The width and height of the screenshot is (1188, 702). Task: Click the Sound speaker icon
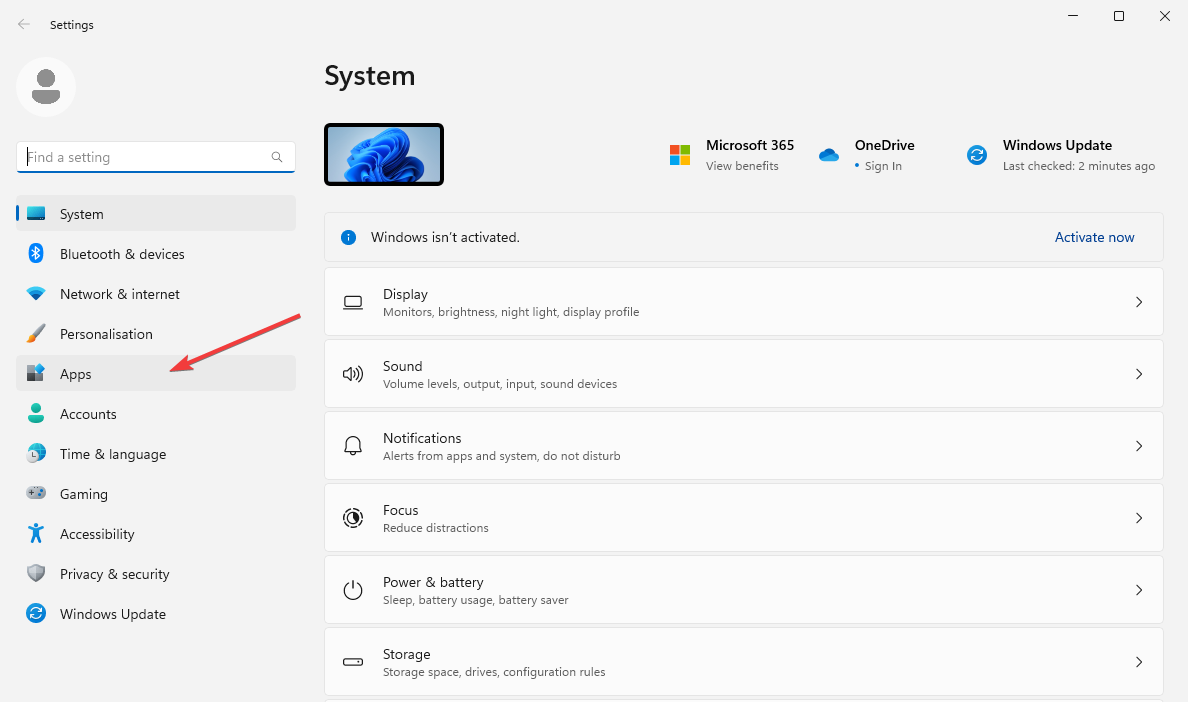click(352, 374)
